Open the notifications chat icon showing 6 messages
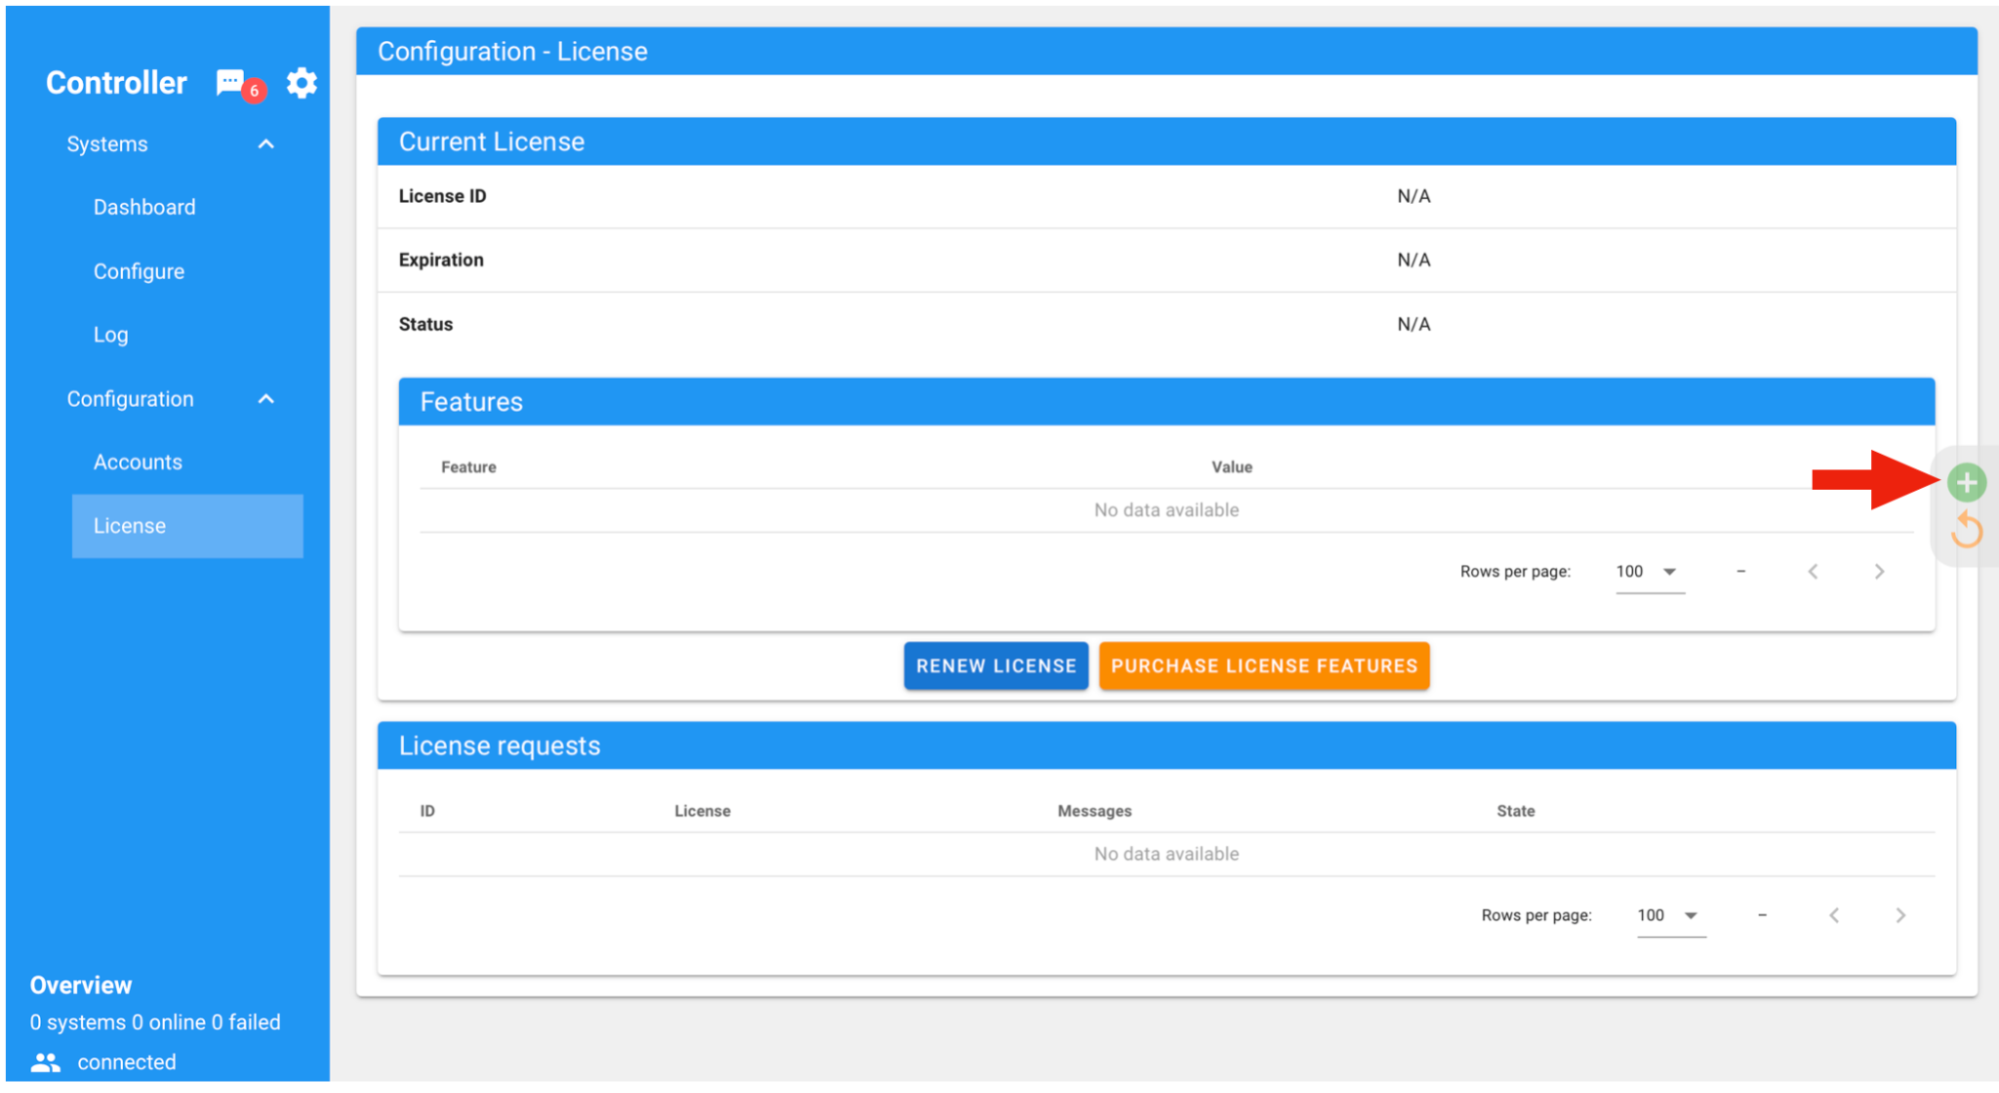 [231, 83]
